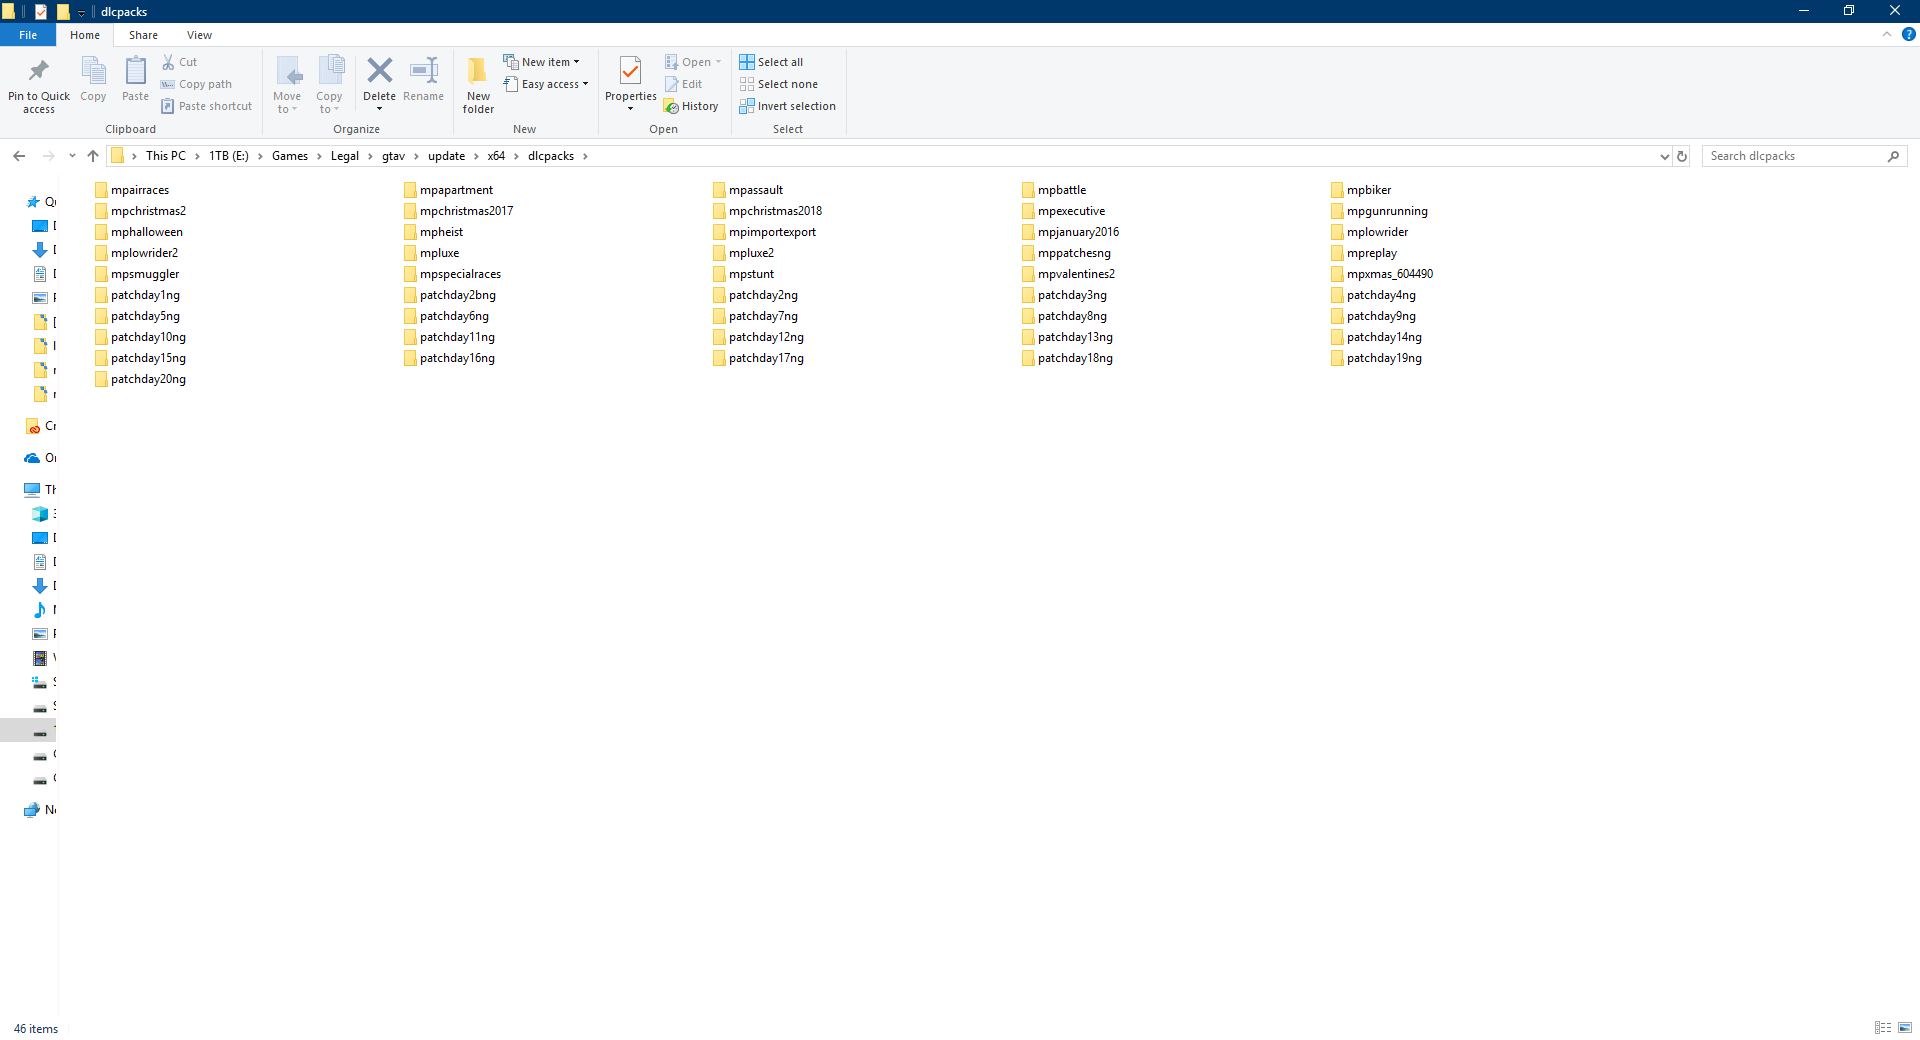The height and width of the screenshot is (1040, 1920).
Task: Open OneDrive in navigation pane
Action: [x=41, y=458]
